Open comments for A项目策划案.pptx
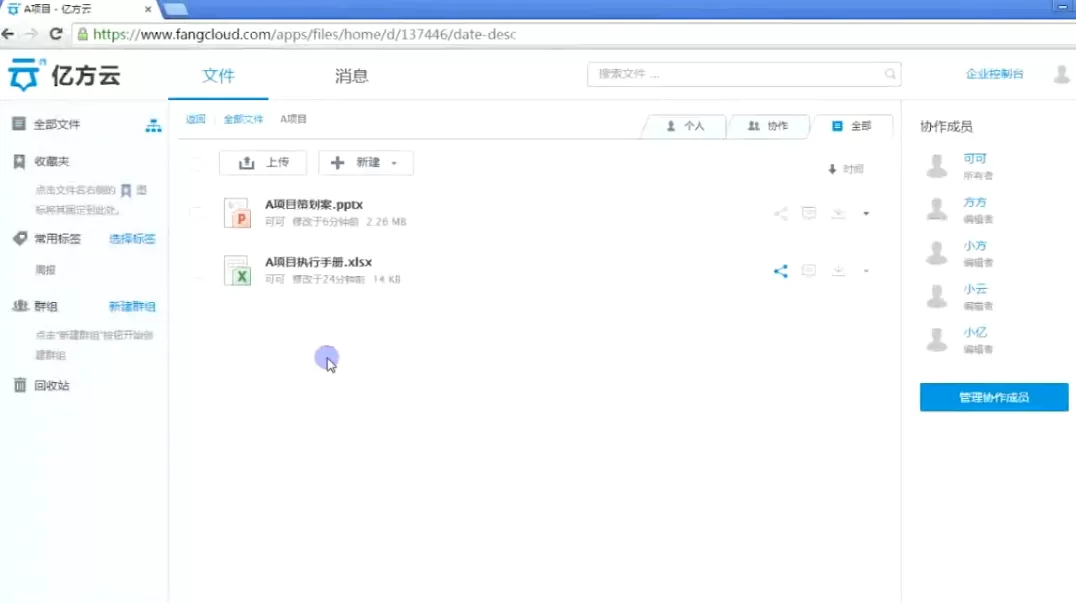The width and height of the screenshot is (1076, 604). point(809,213)
